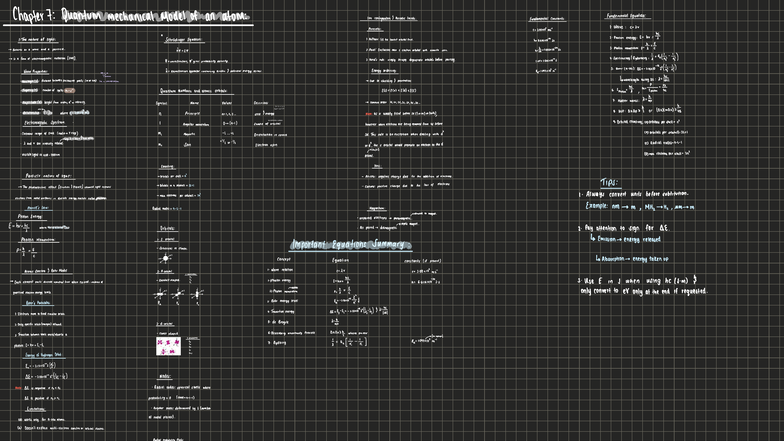Click the Chapter 7 title heading

132,14
